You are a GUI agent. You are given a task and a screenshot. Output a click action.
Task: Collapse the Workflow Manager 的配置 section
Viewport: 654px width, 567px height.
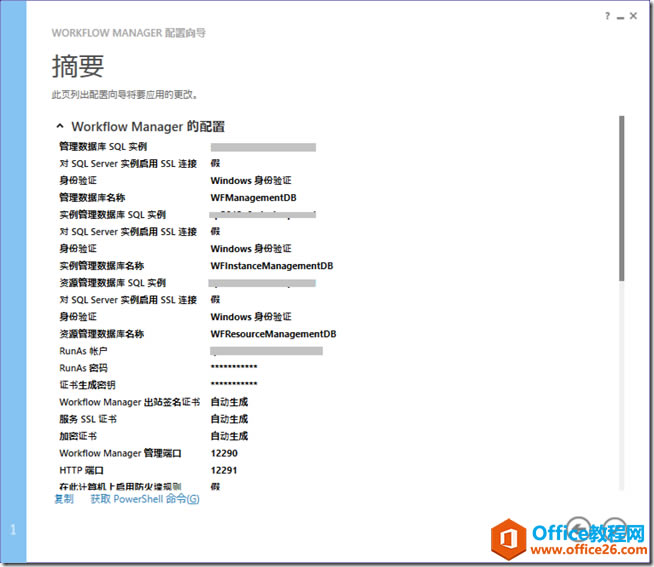pos(60,126)
